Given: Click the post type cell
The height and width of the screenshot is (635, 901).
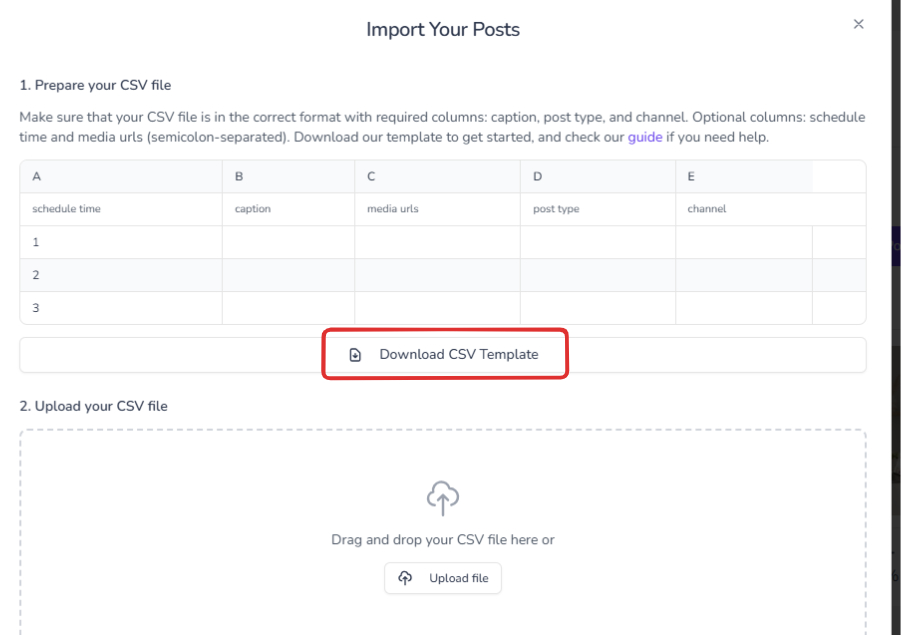Looking at the screenshot, I should pos(556,209).
